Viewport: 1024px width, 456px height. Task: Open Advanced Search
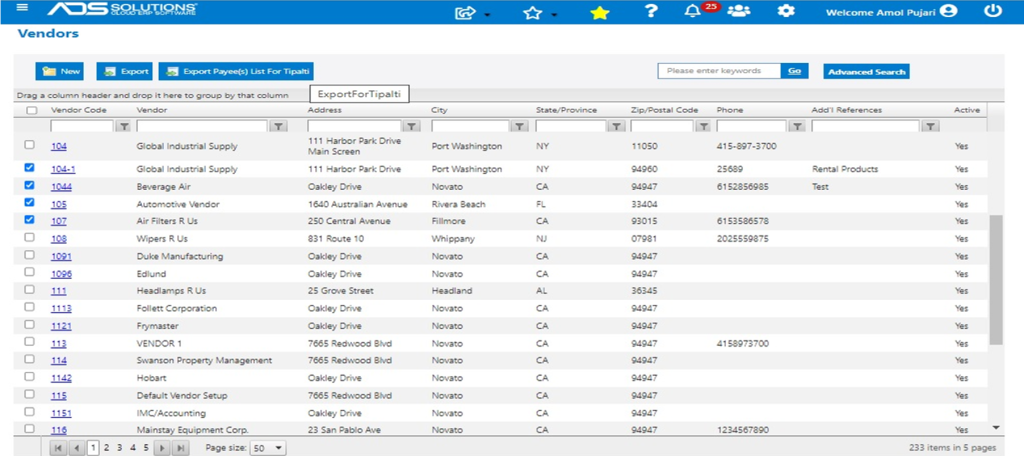point(866,71)
